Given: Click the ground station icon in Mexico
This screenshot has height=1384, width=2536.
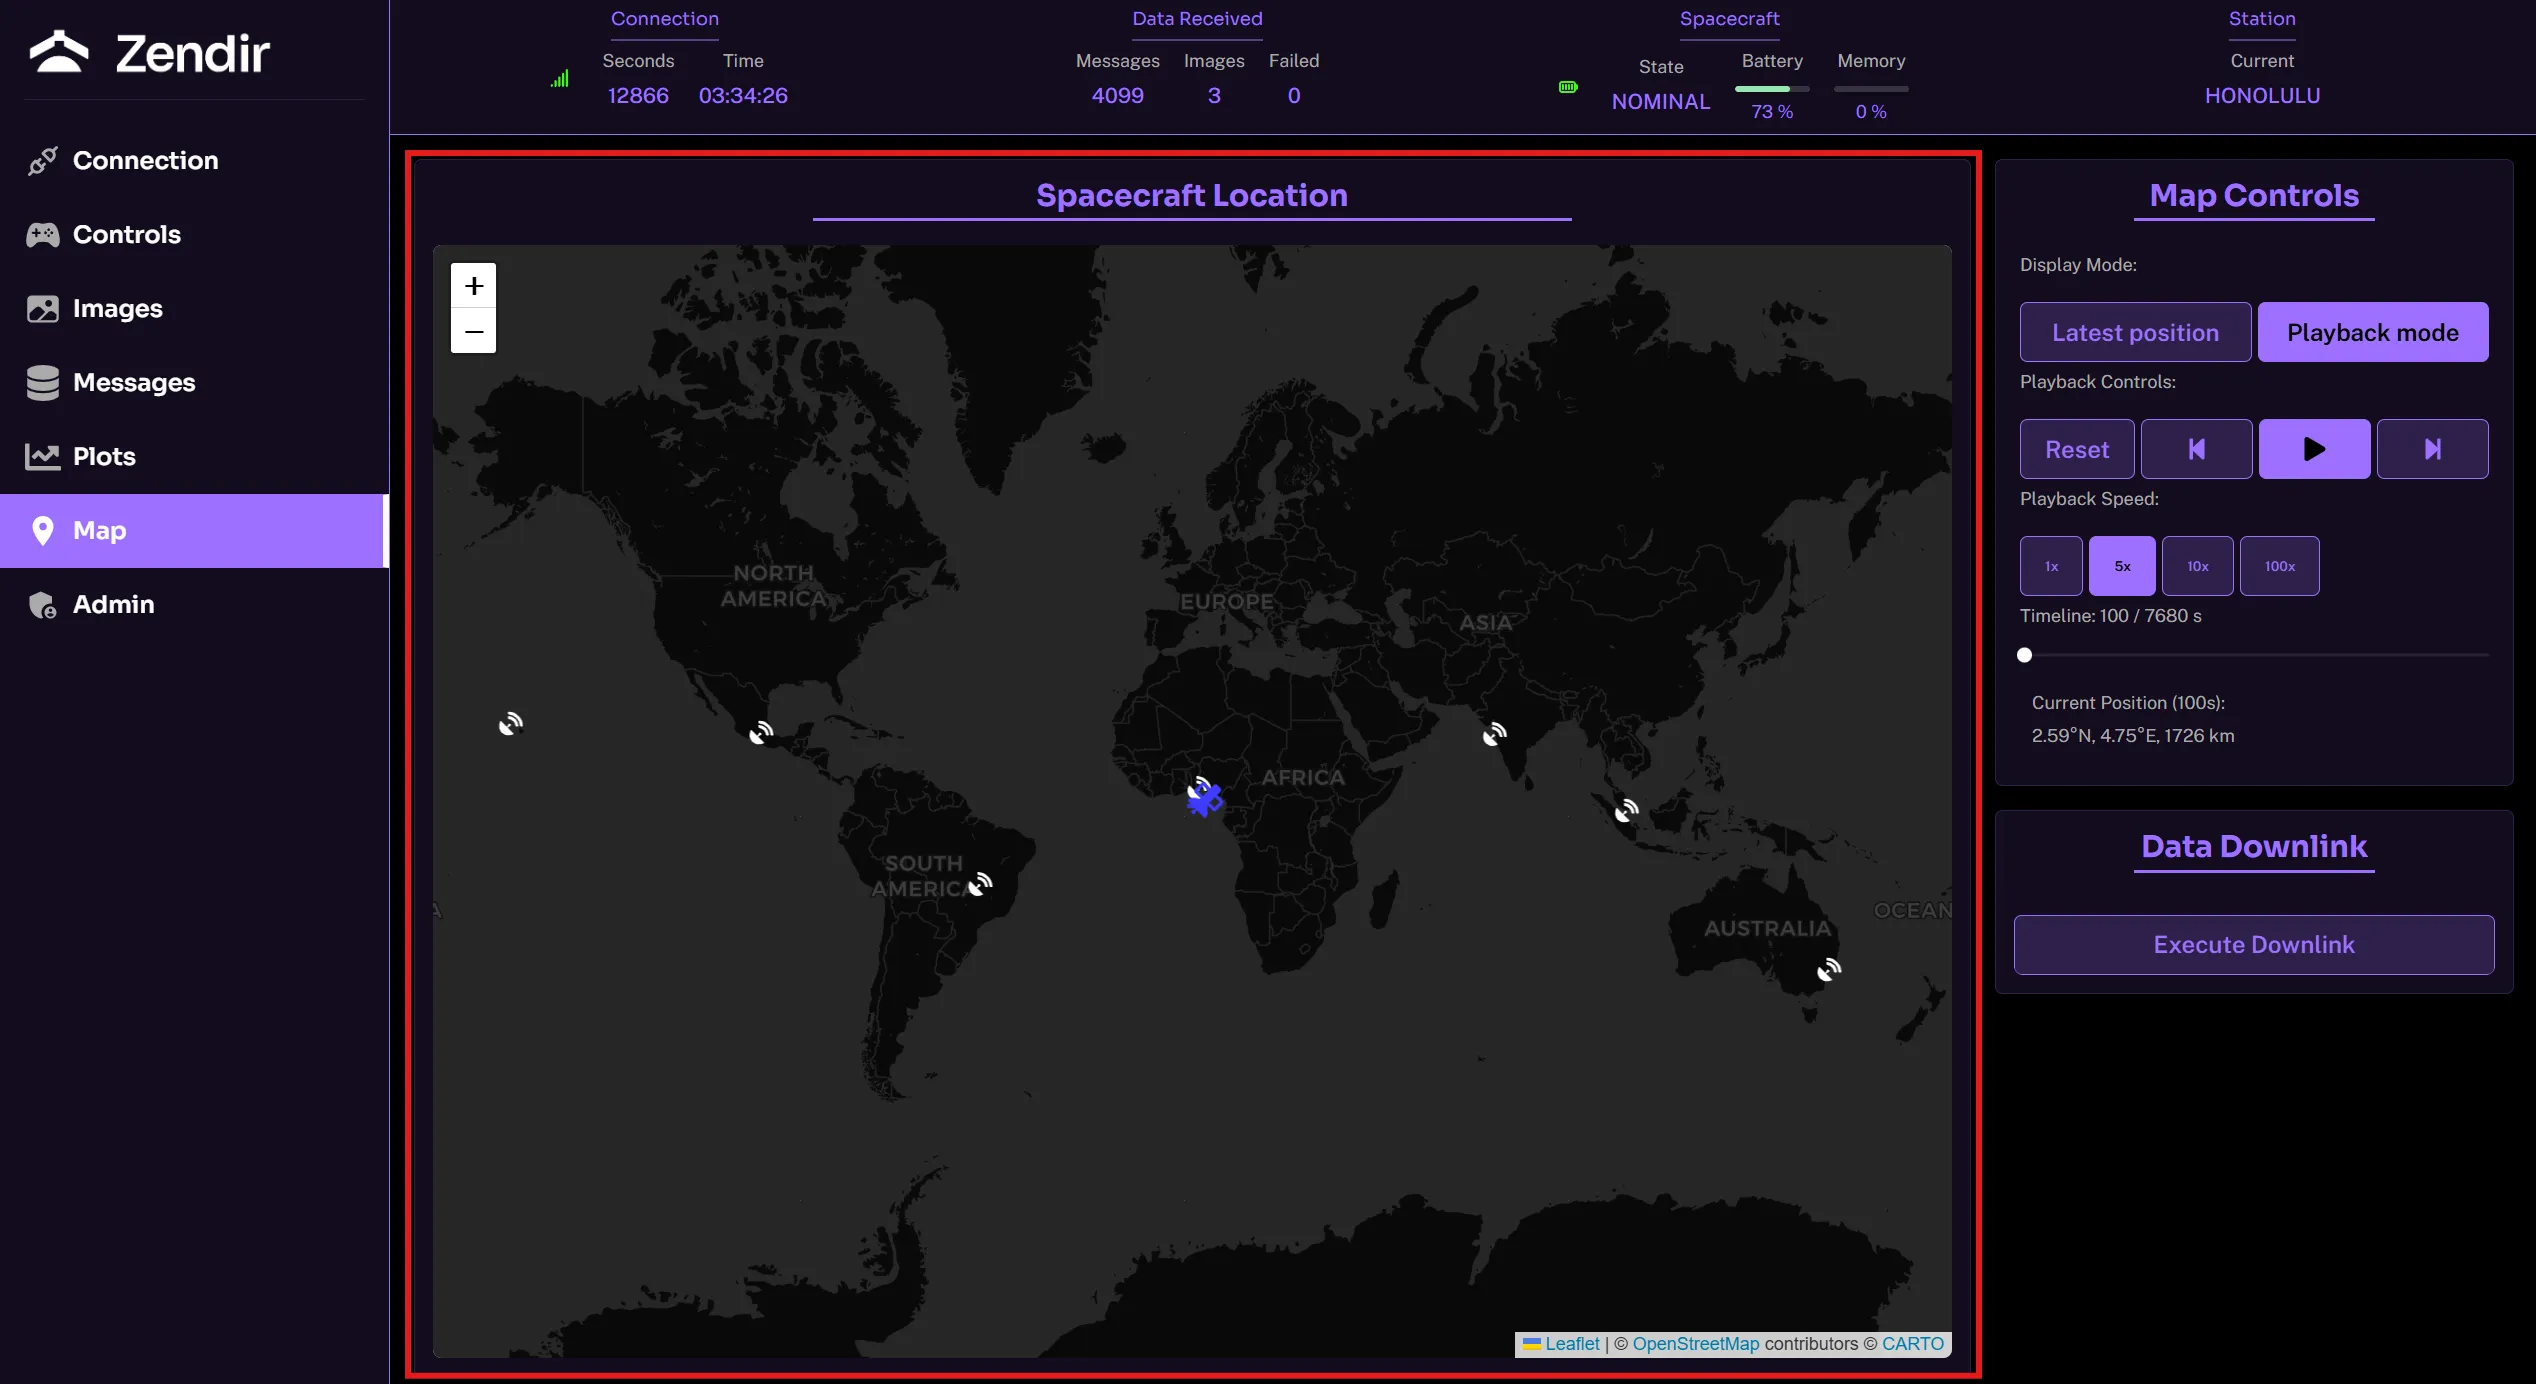Looking at the screenshot, I should pos(761,733).
